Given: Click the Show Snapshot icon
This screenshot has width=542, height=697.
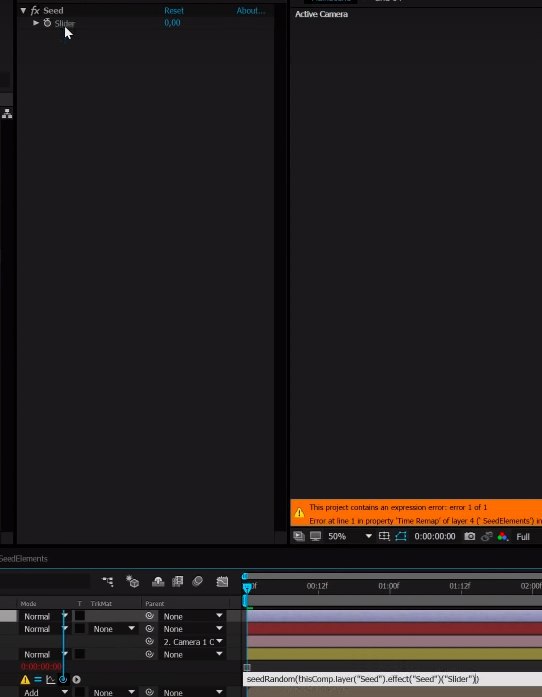Looking at the screenshot, I should (486, 536).
